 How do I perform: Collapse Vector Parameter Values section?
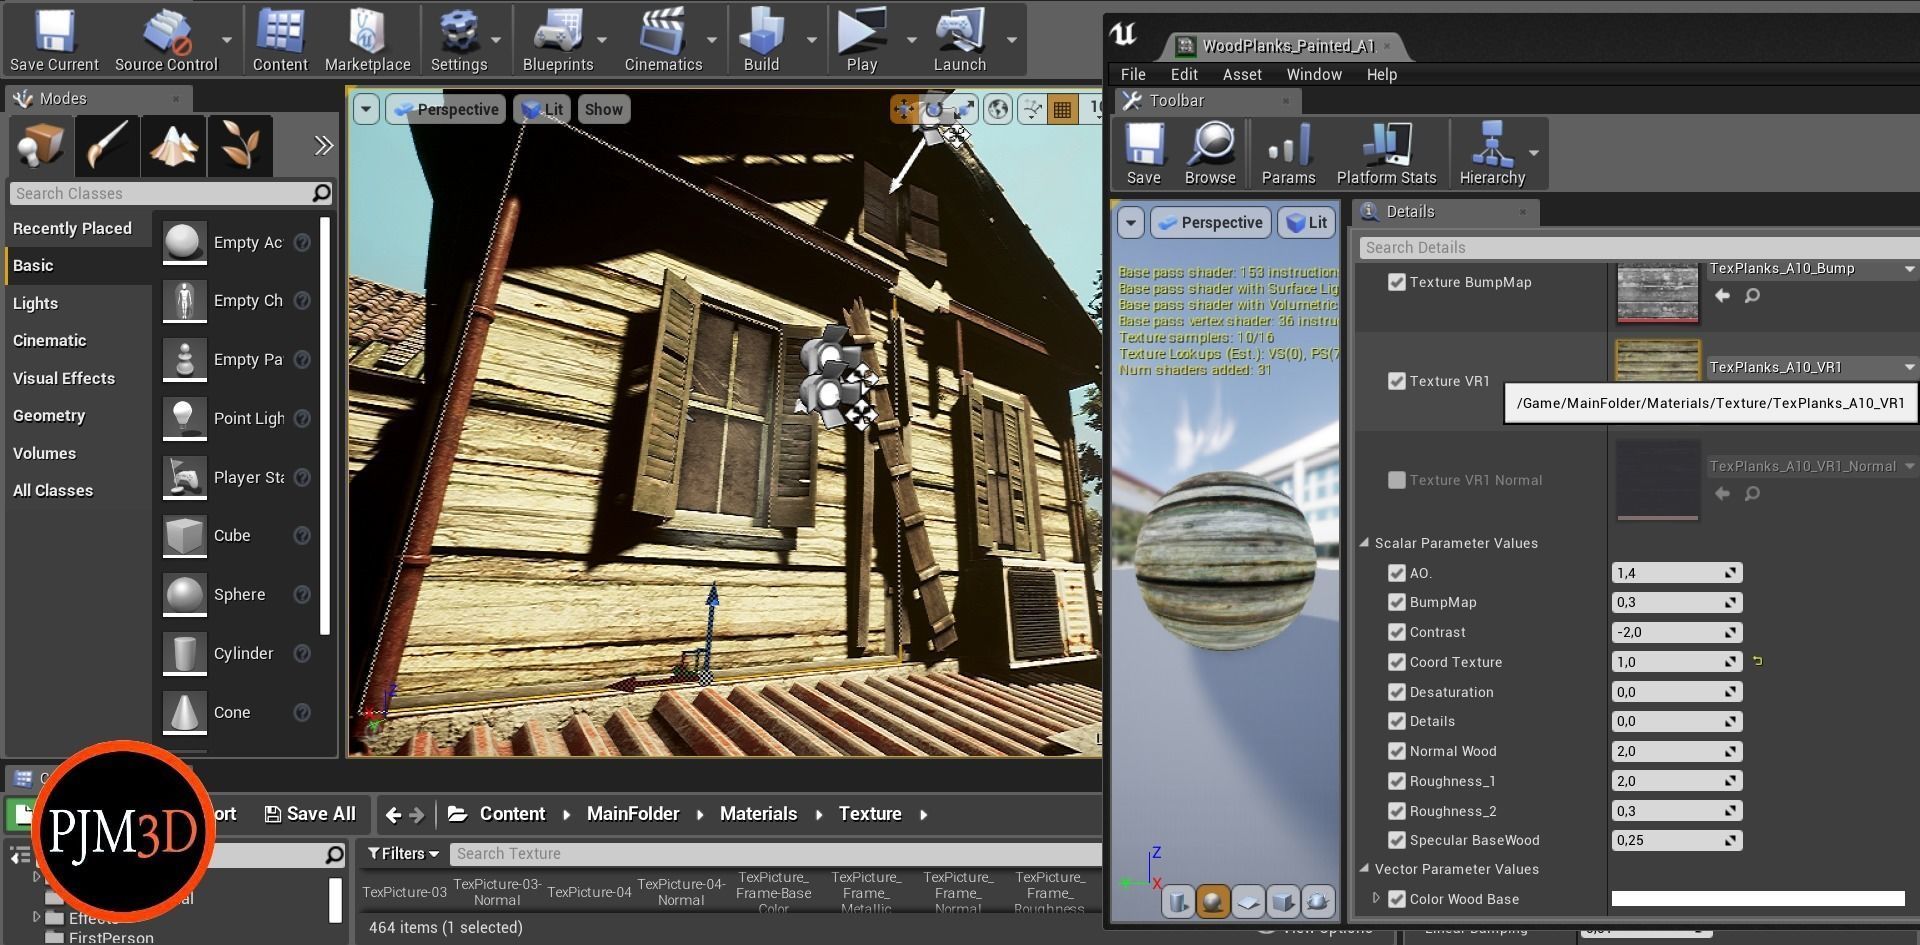click(x=1364, y=869)
